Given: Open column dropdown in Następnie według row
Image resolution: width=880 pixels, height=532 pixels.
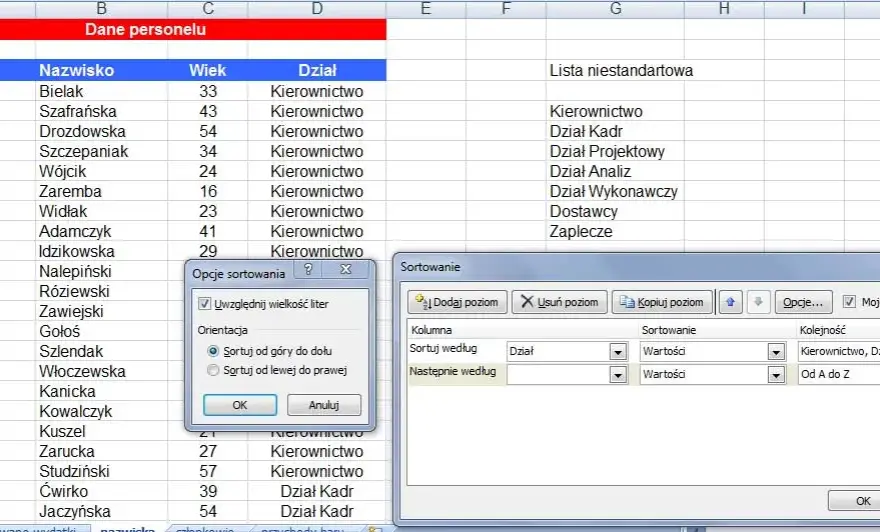Looking at the screenshot, I should tap(618, 374).
